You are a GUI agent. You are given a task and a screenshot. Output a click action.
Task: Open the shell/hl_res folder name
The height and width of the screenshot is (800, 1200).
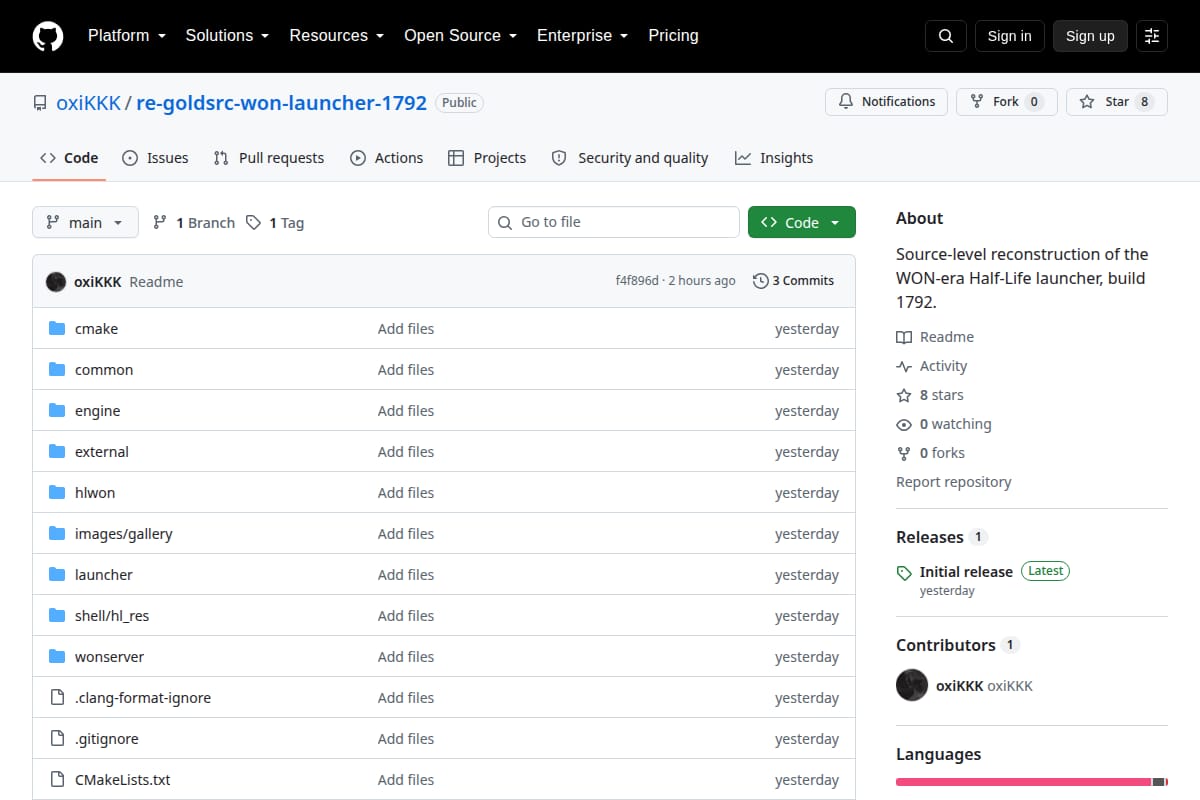tap(112, 616)
